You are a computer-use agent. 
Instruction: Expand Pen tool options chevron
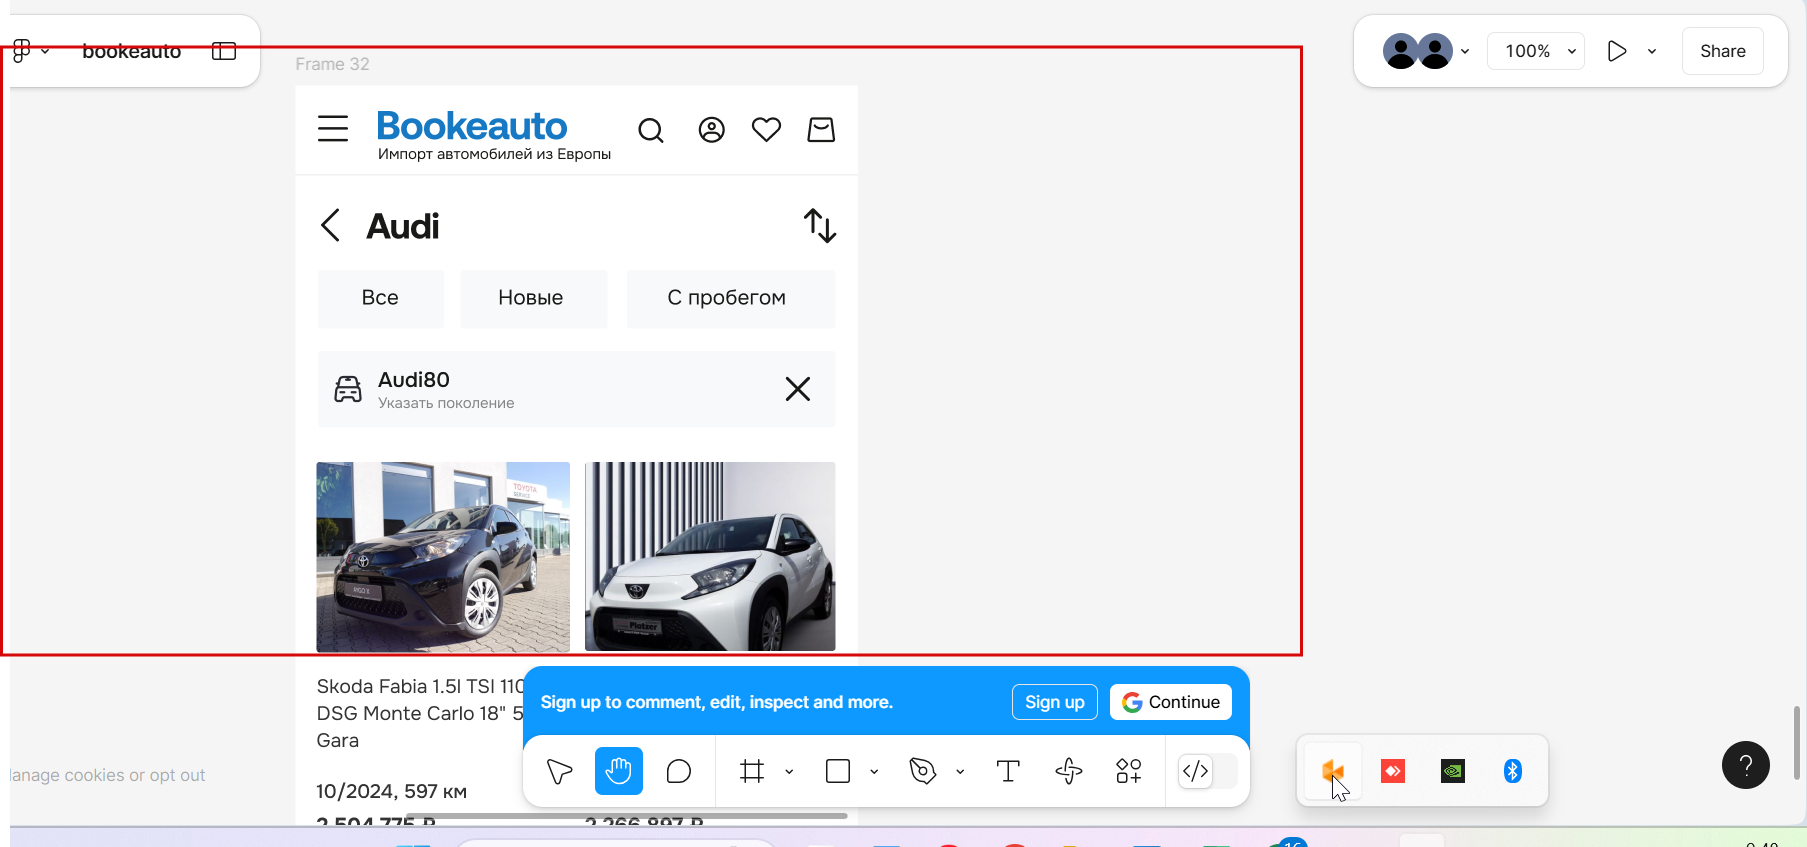pyautogui.click(x=960, y=772)
